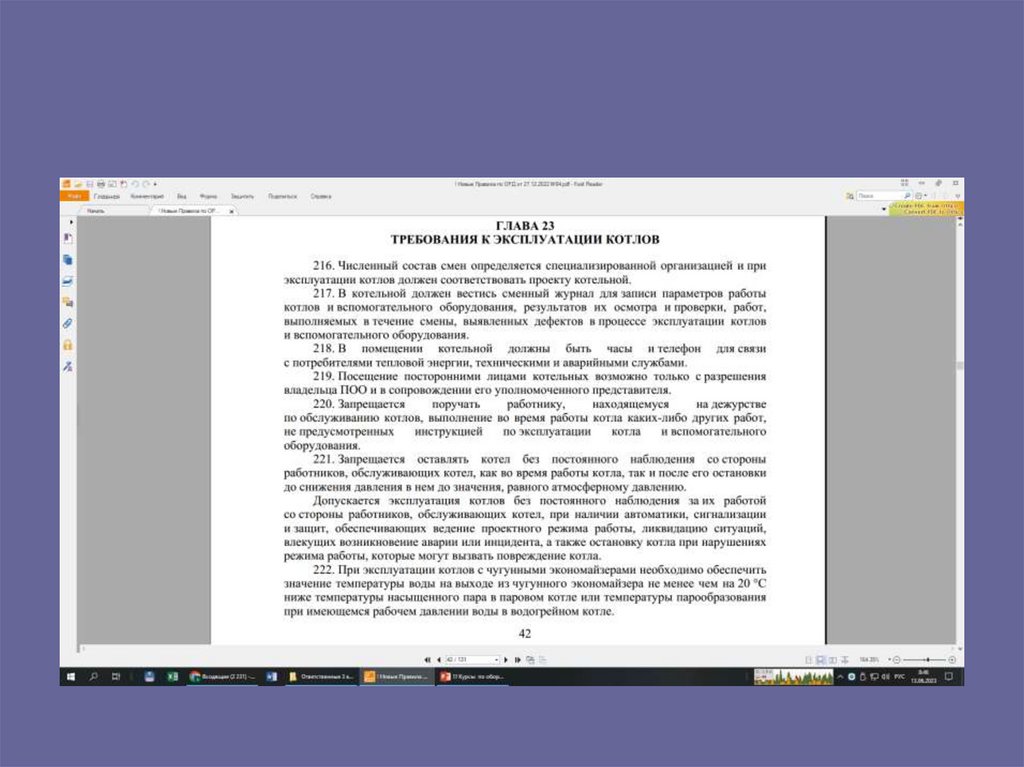Open the Bookmarks side panel

(x=68, y=238)
